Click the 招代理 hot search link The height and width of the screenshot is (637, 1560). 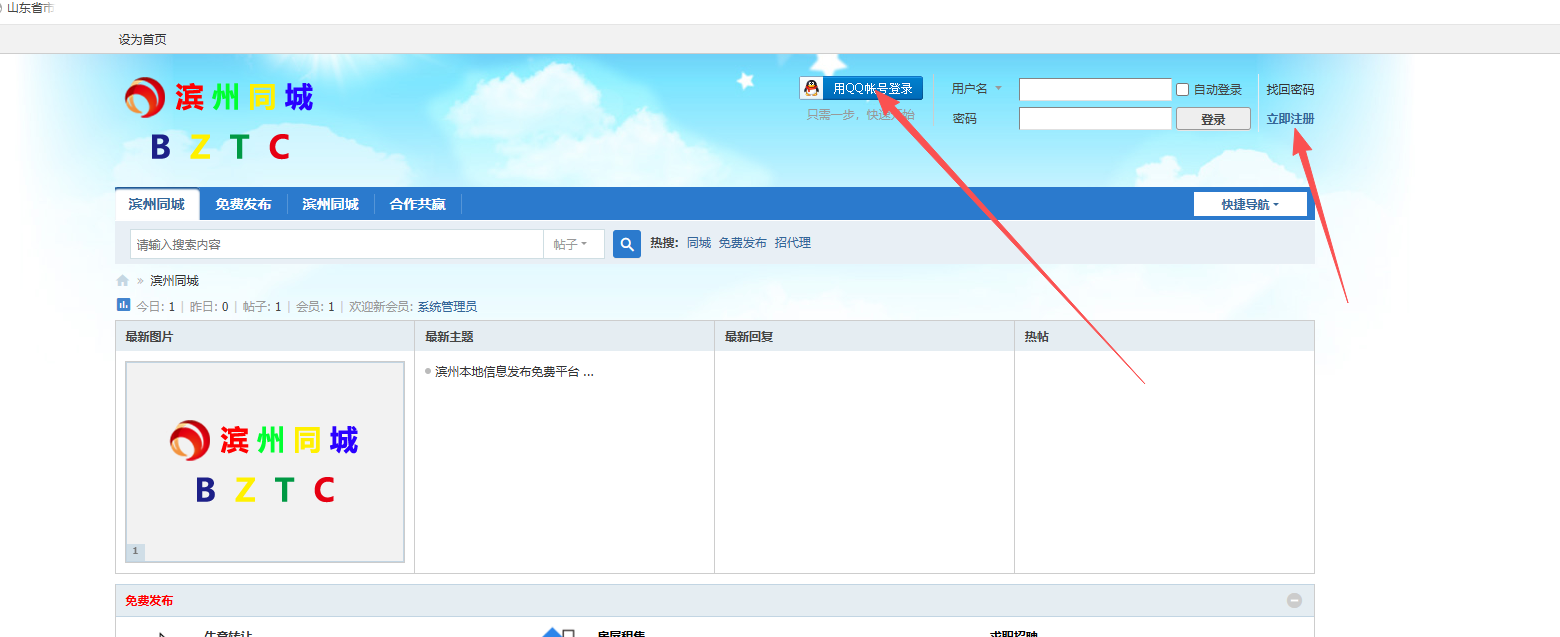click(792, 243)
